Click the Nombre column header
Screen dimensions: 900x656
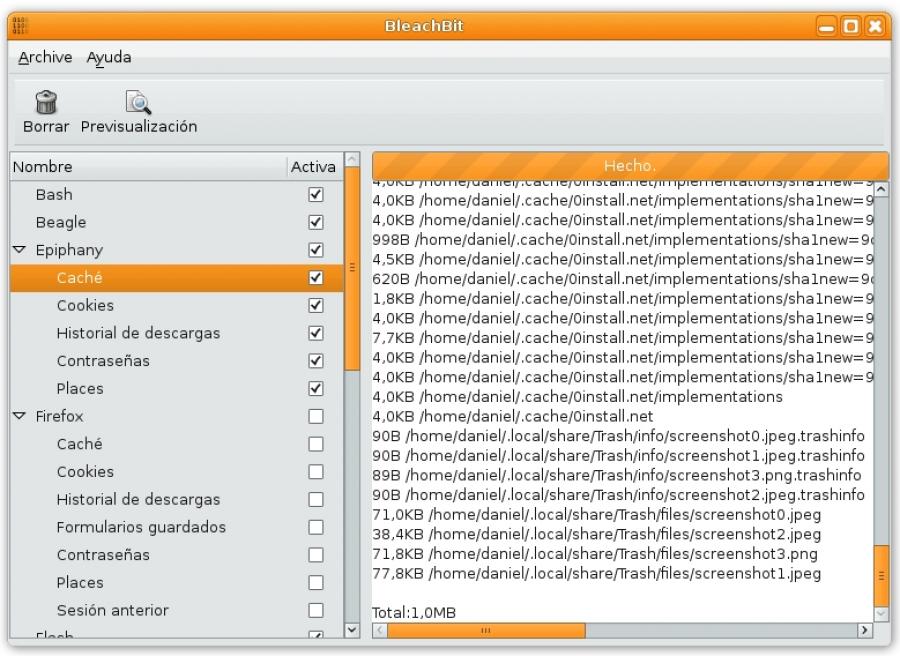pos(148,167)
